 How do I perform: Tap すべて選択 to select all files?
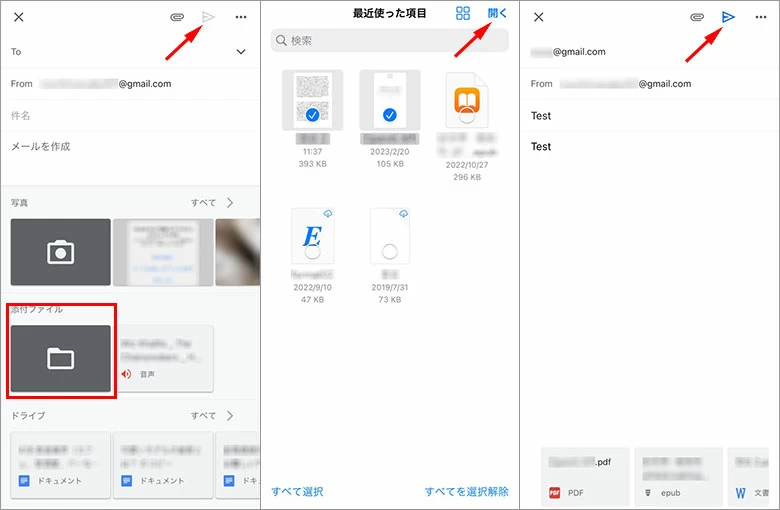tap(297, 491)
